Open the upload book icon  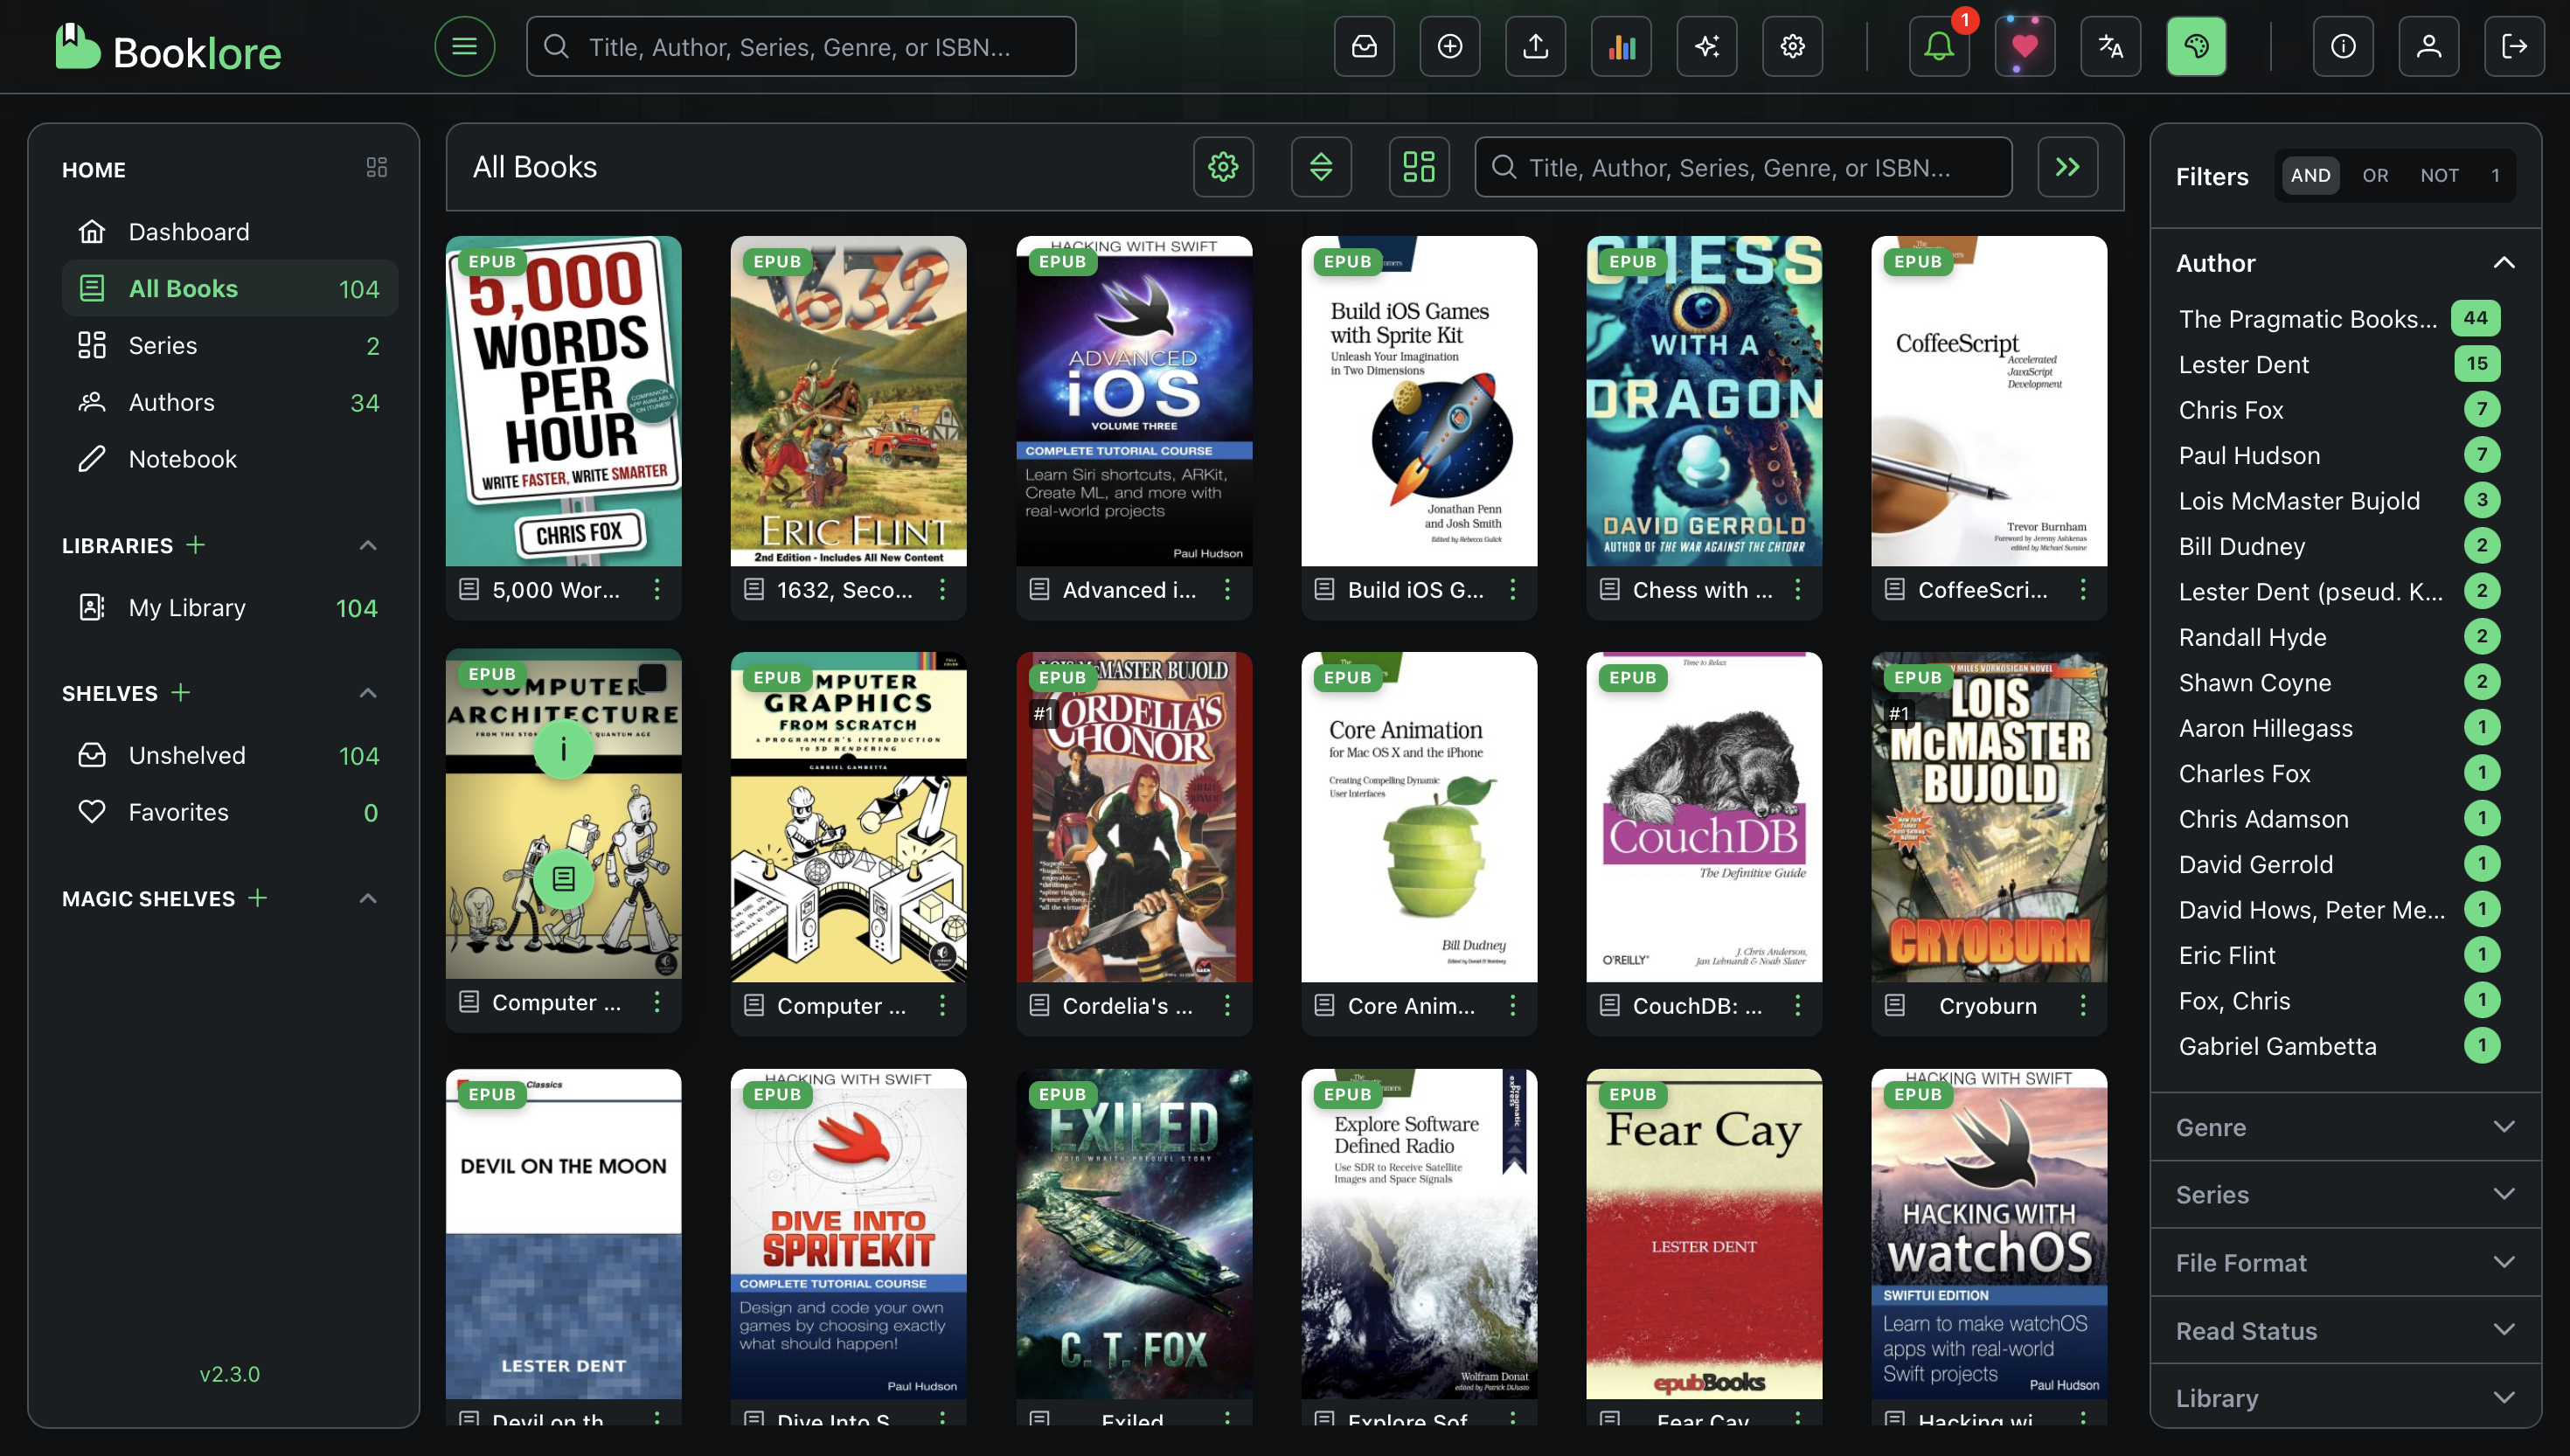(x=1536, y=46)
